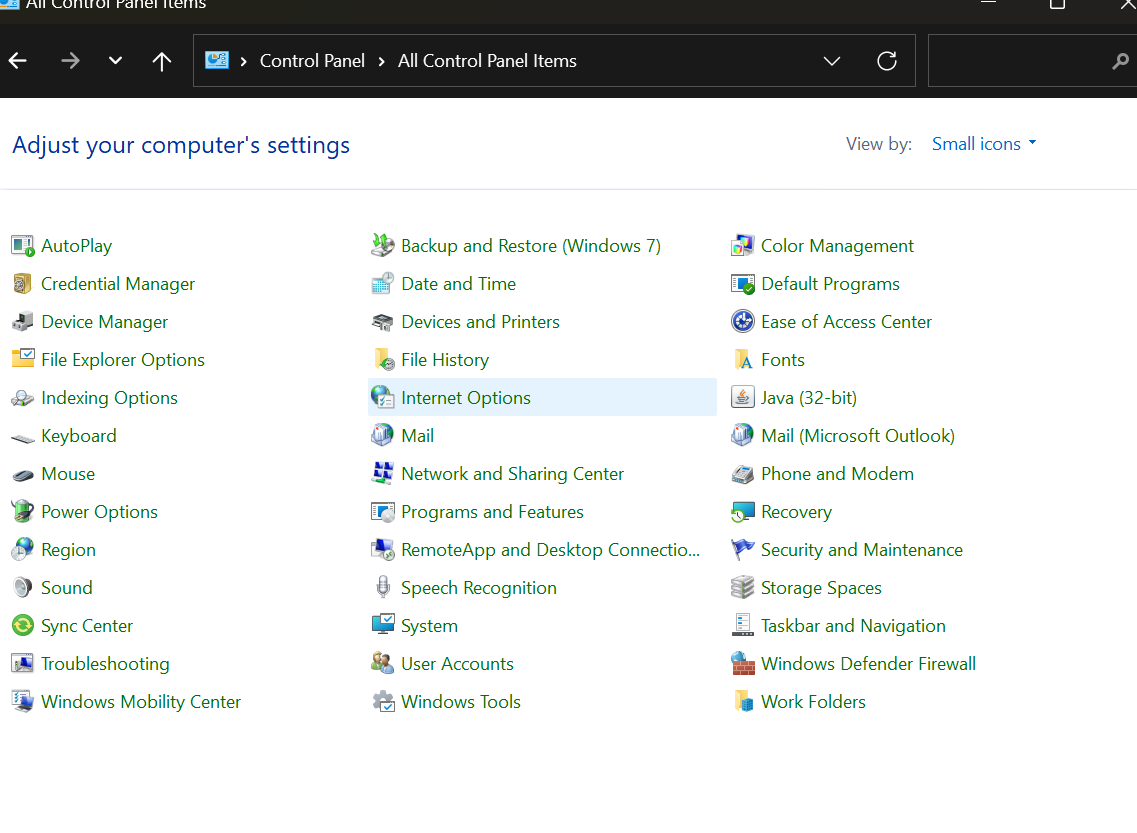
Task: Click the Ease of Access Center icon
Action: [x=743, y=322]
